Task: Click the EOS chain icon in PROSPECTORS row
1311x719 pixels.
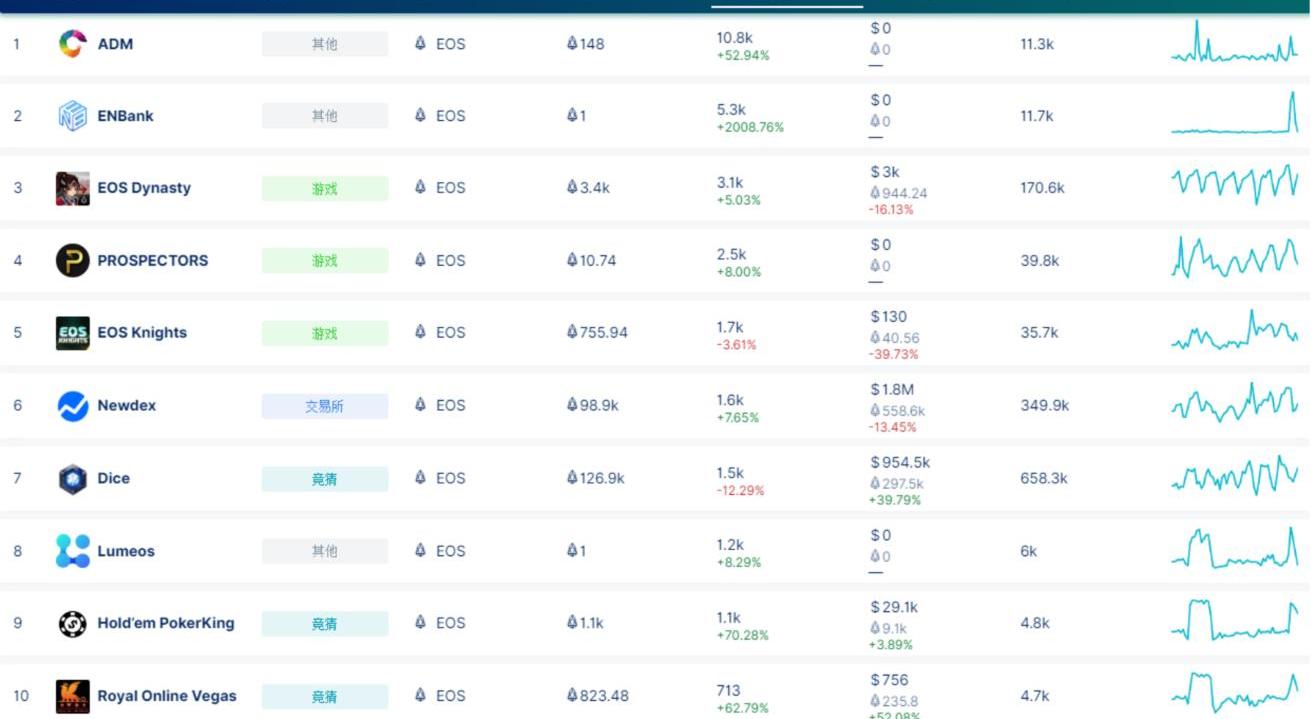Action: [x=420, y=260]
